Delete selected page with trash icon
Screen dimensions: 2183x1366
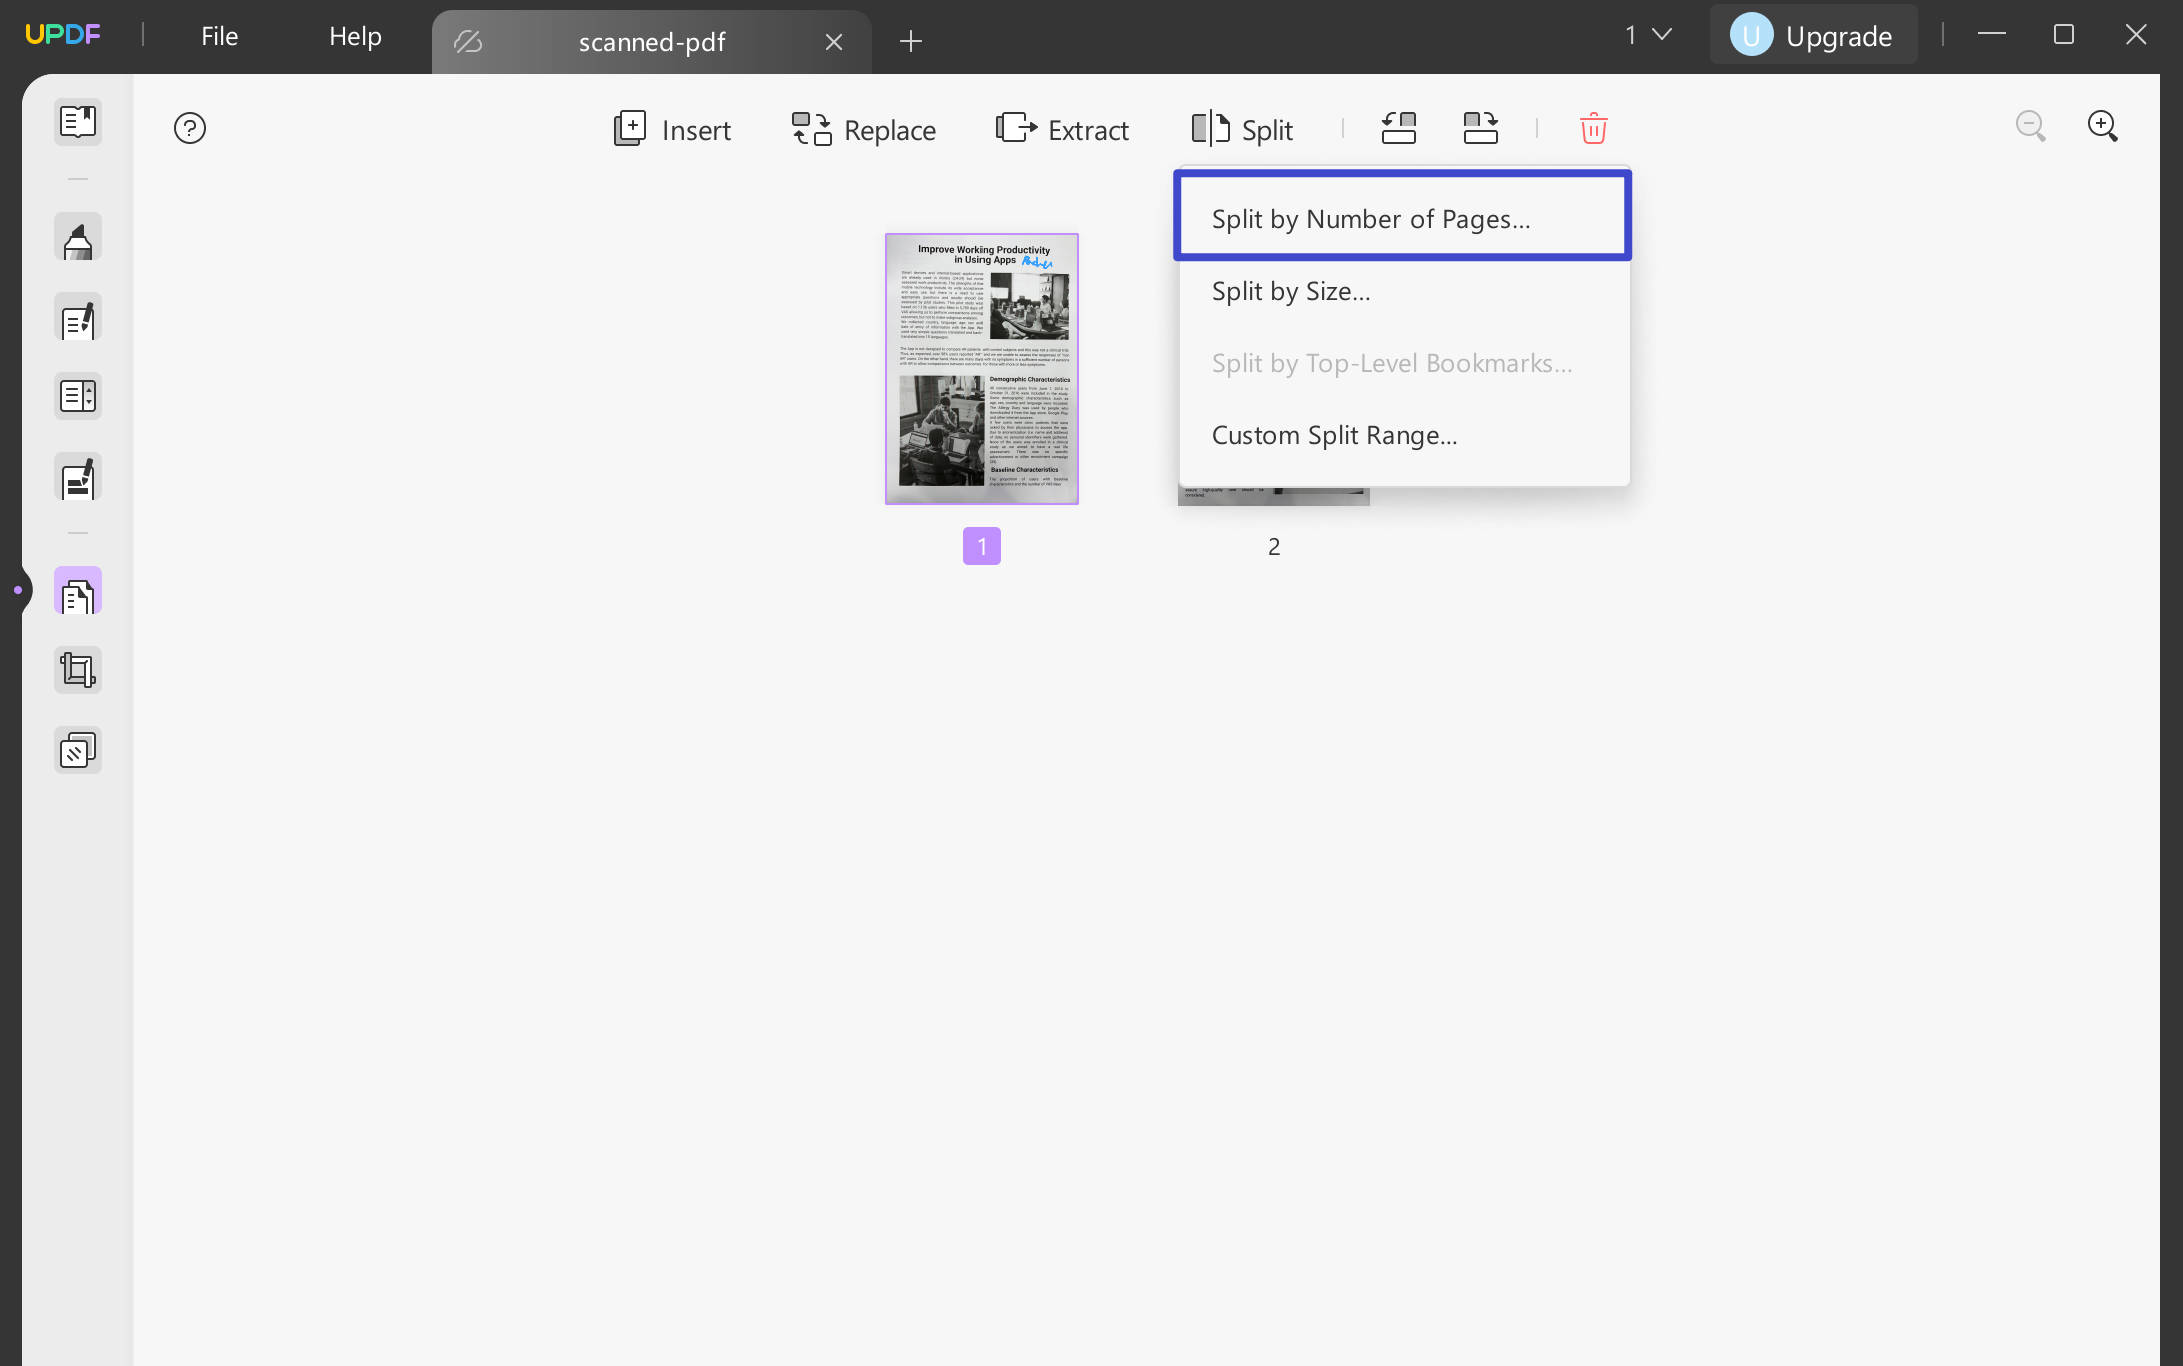click(1592, 128)
